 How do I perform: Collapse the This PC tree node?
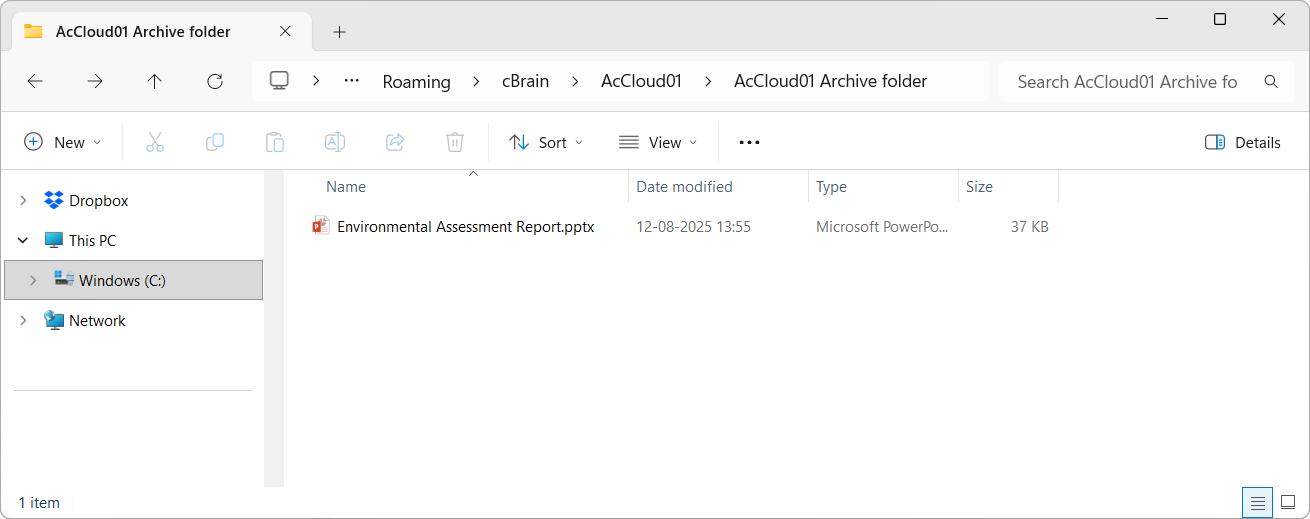click(23, 240)
